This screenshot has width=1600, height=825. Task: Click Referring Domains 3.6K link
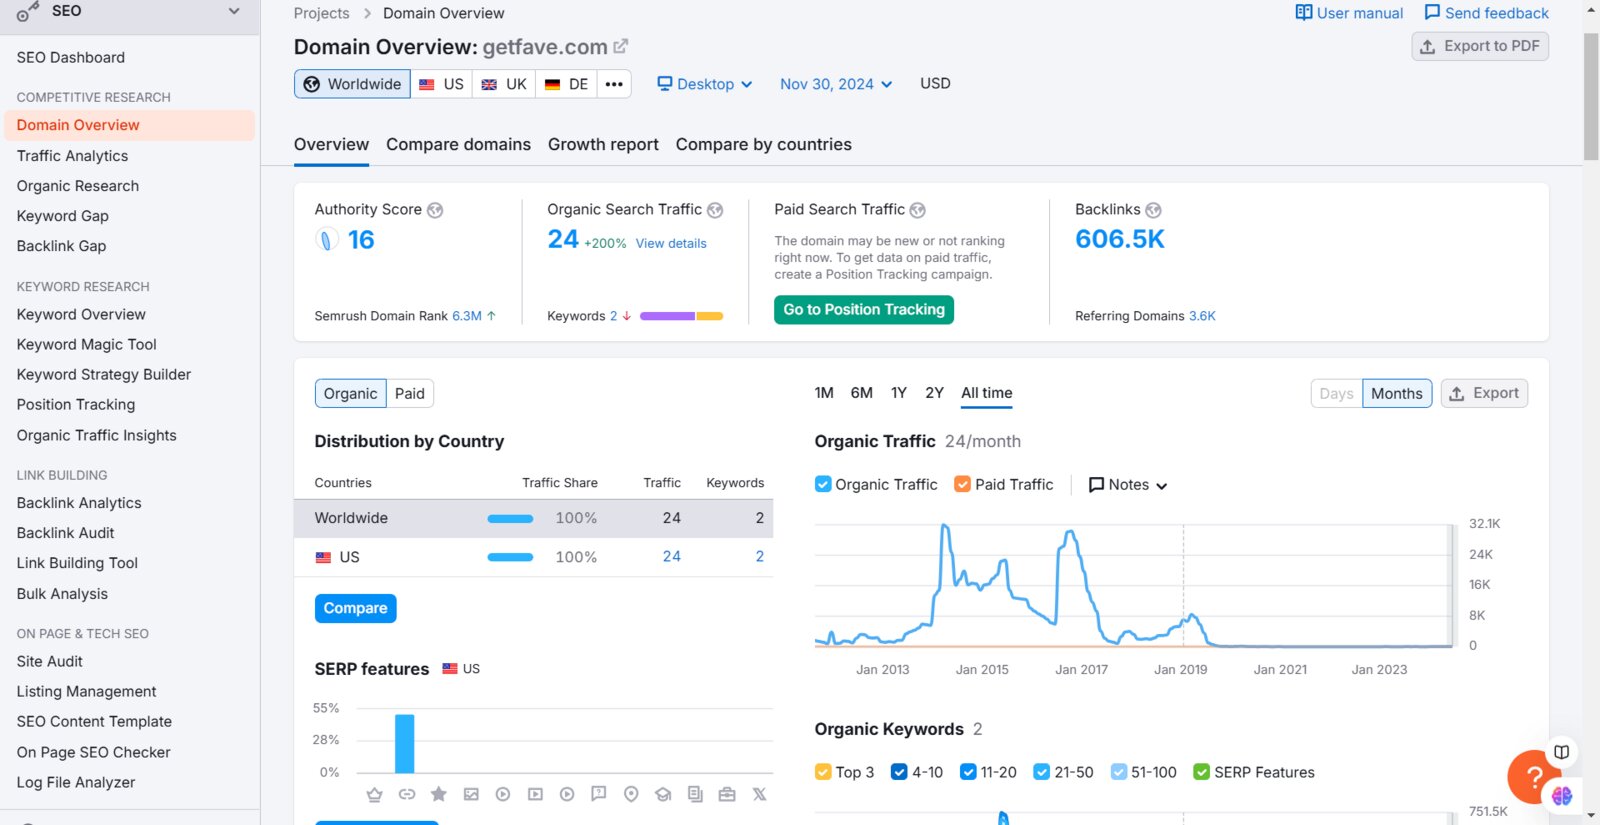[1202, 316]
